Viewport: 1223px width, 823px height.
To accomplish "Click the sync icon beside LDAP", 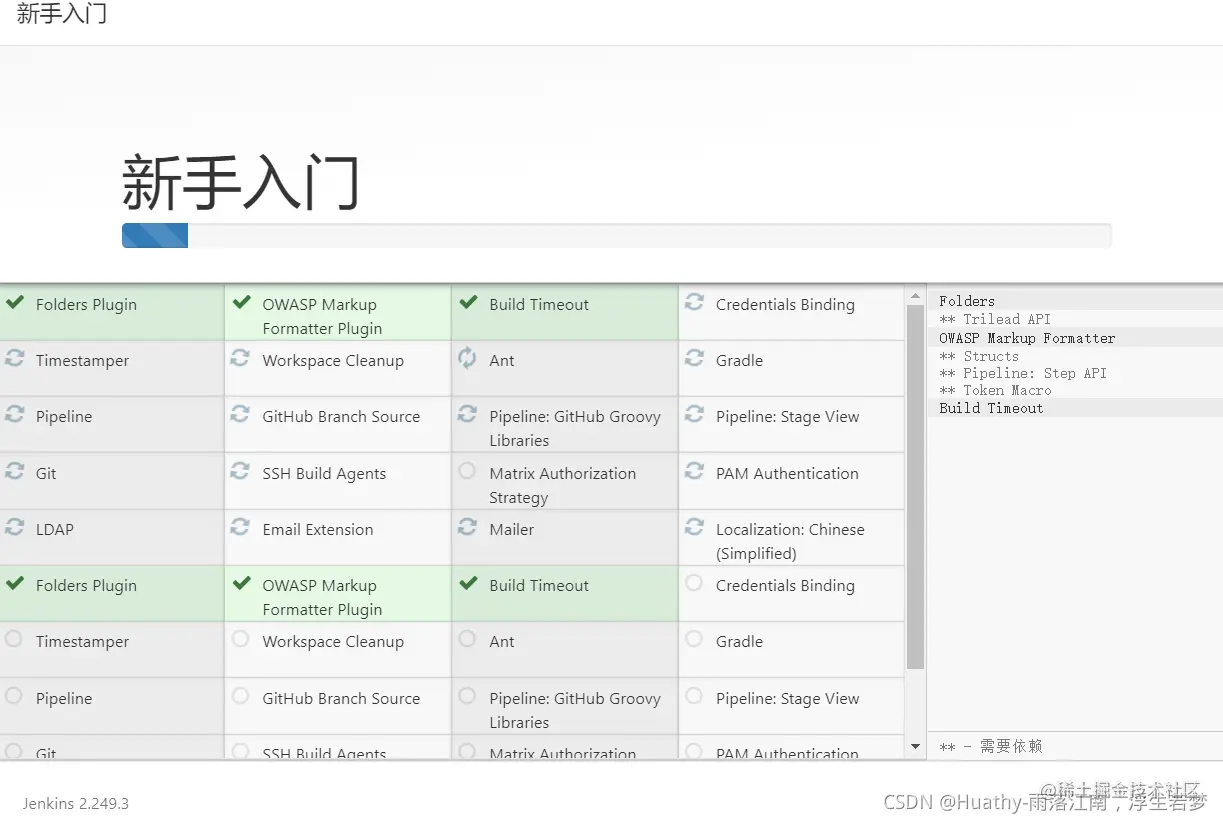I will [x=14, y=526].
